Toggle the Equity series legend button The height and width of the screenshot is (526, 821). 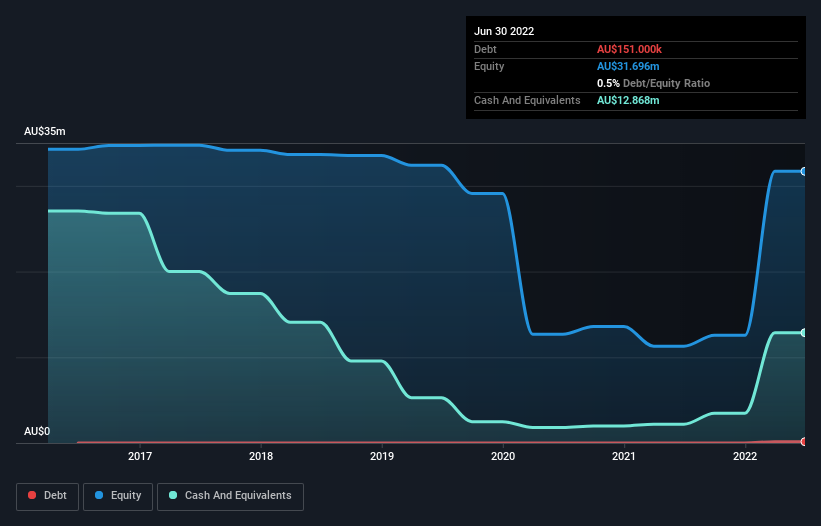tap(118, 496)
